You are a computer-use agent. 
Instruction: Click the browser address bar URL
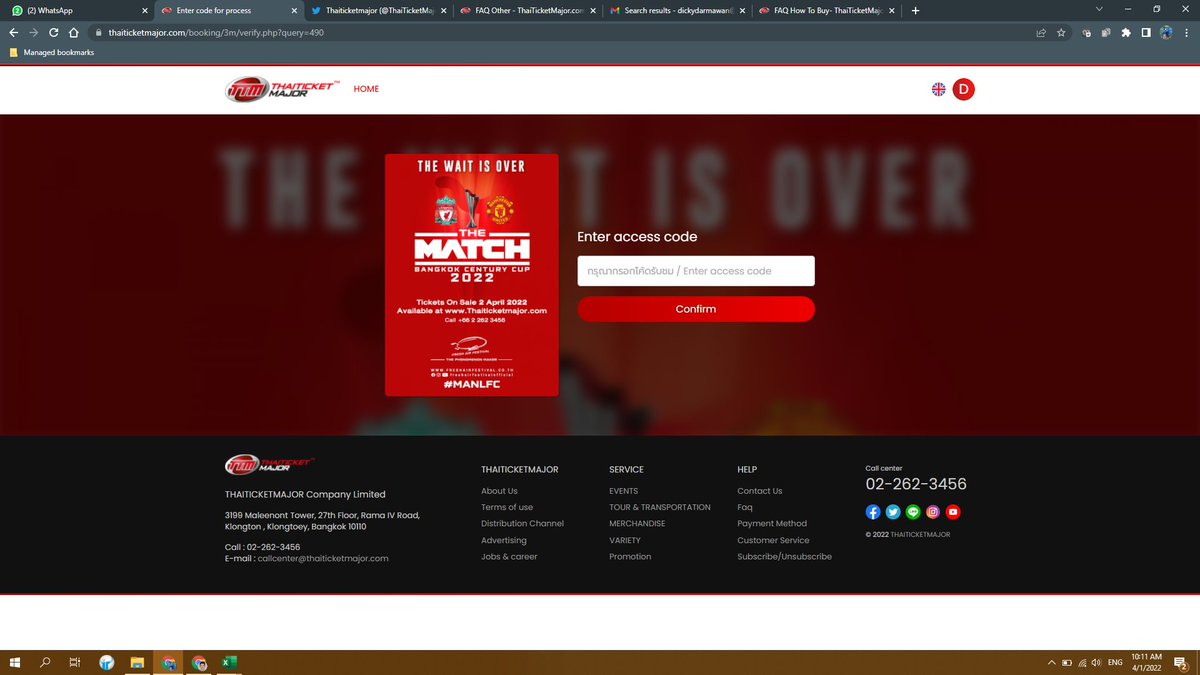tap(216, 32)
